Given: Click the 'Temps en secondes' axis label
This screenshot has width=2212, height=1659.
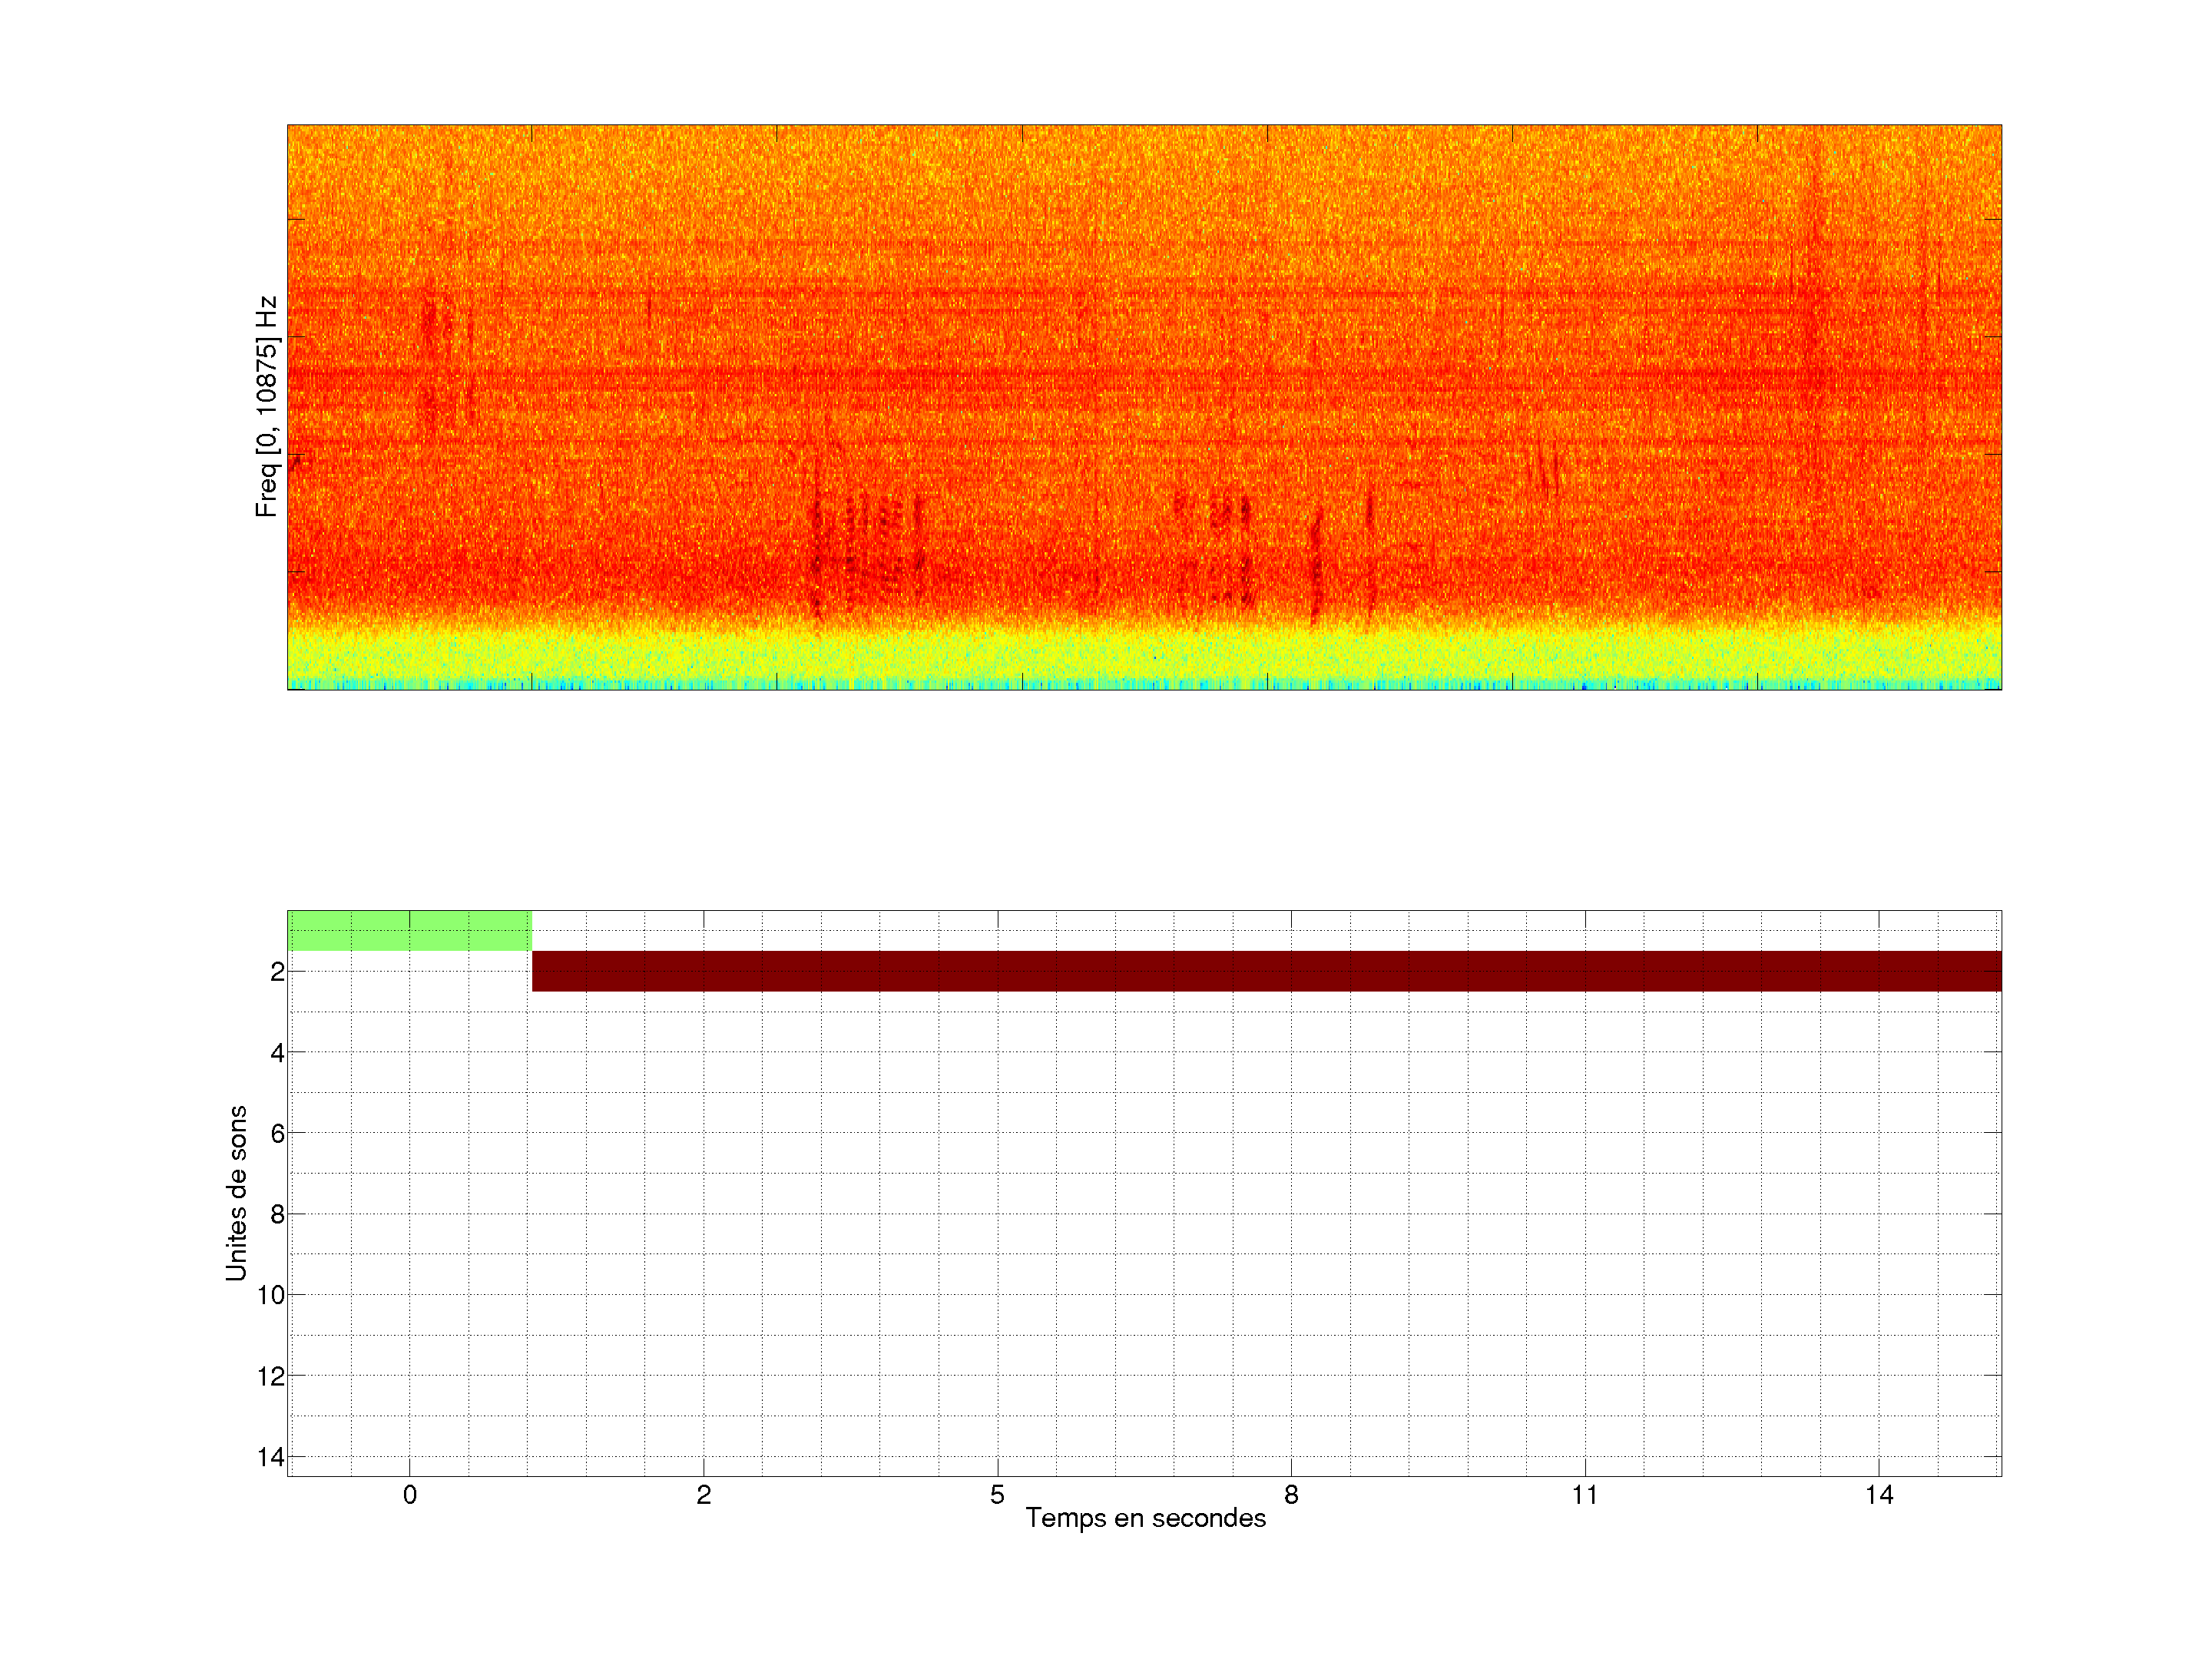Looking at the screenshot, I should point(1145,1518).
